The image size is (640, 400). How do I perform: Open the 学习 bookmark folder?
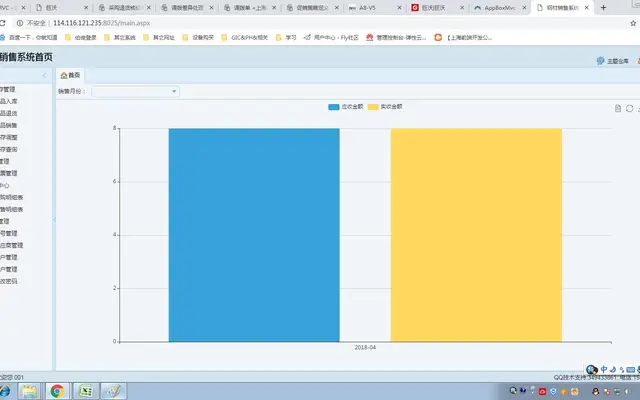click(286, 38)
